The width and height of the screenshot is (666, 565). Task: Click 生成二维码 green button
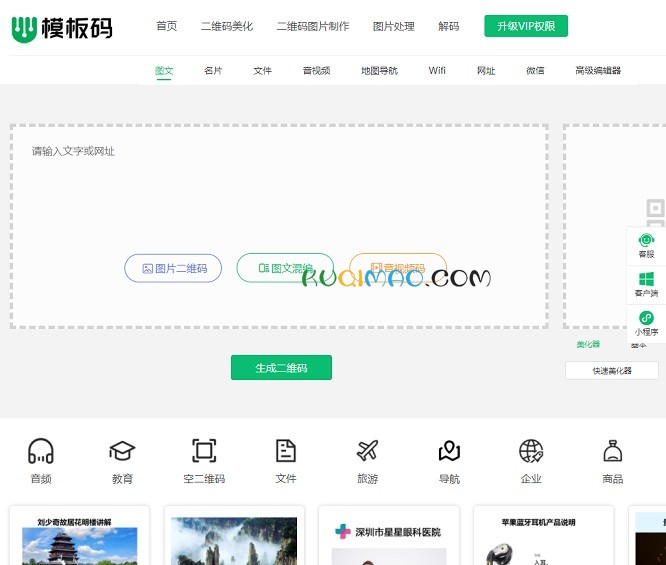(x=281, y=367)
